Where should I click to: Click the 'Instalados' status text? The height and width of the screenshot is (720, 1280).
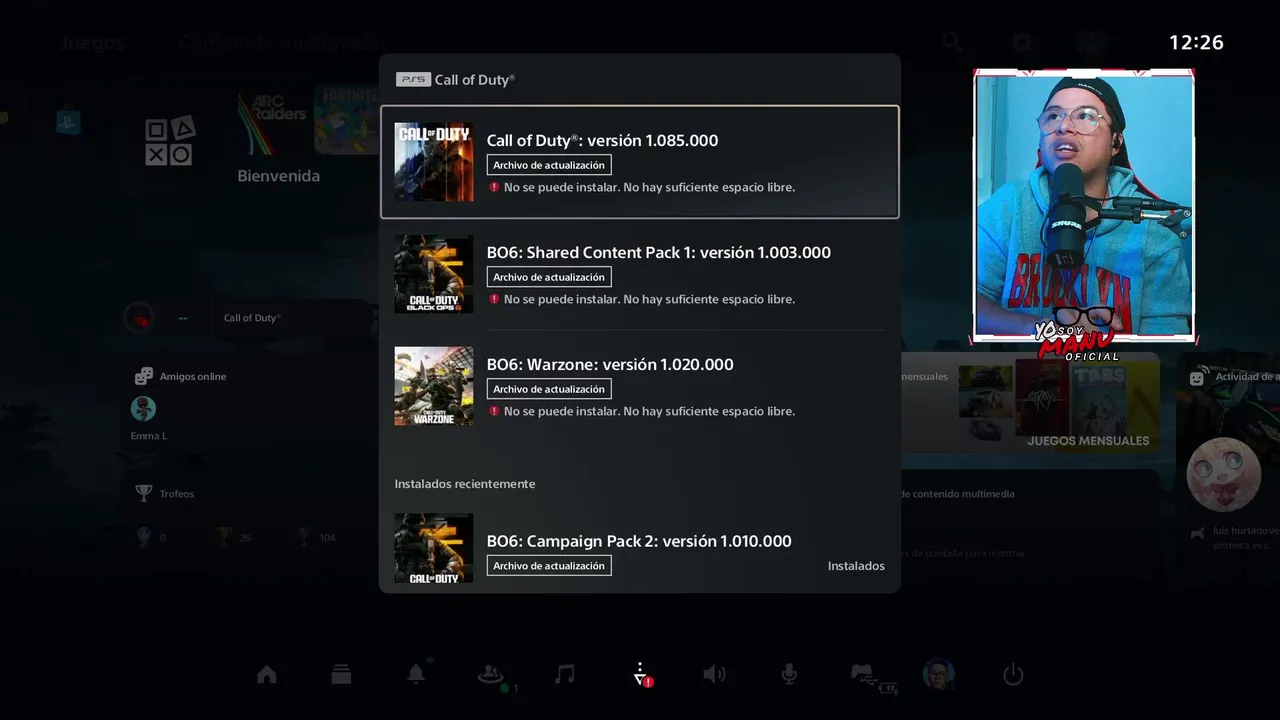pos(856,566)
